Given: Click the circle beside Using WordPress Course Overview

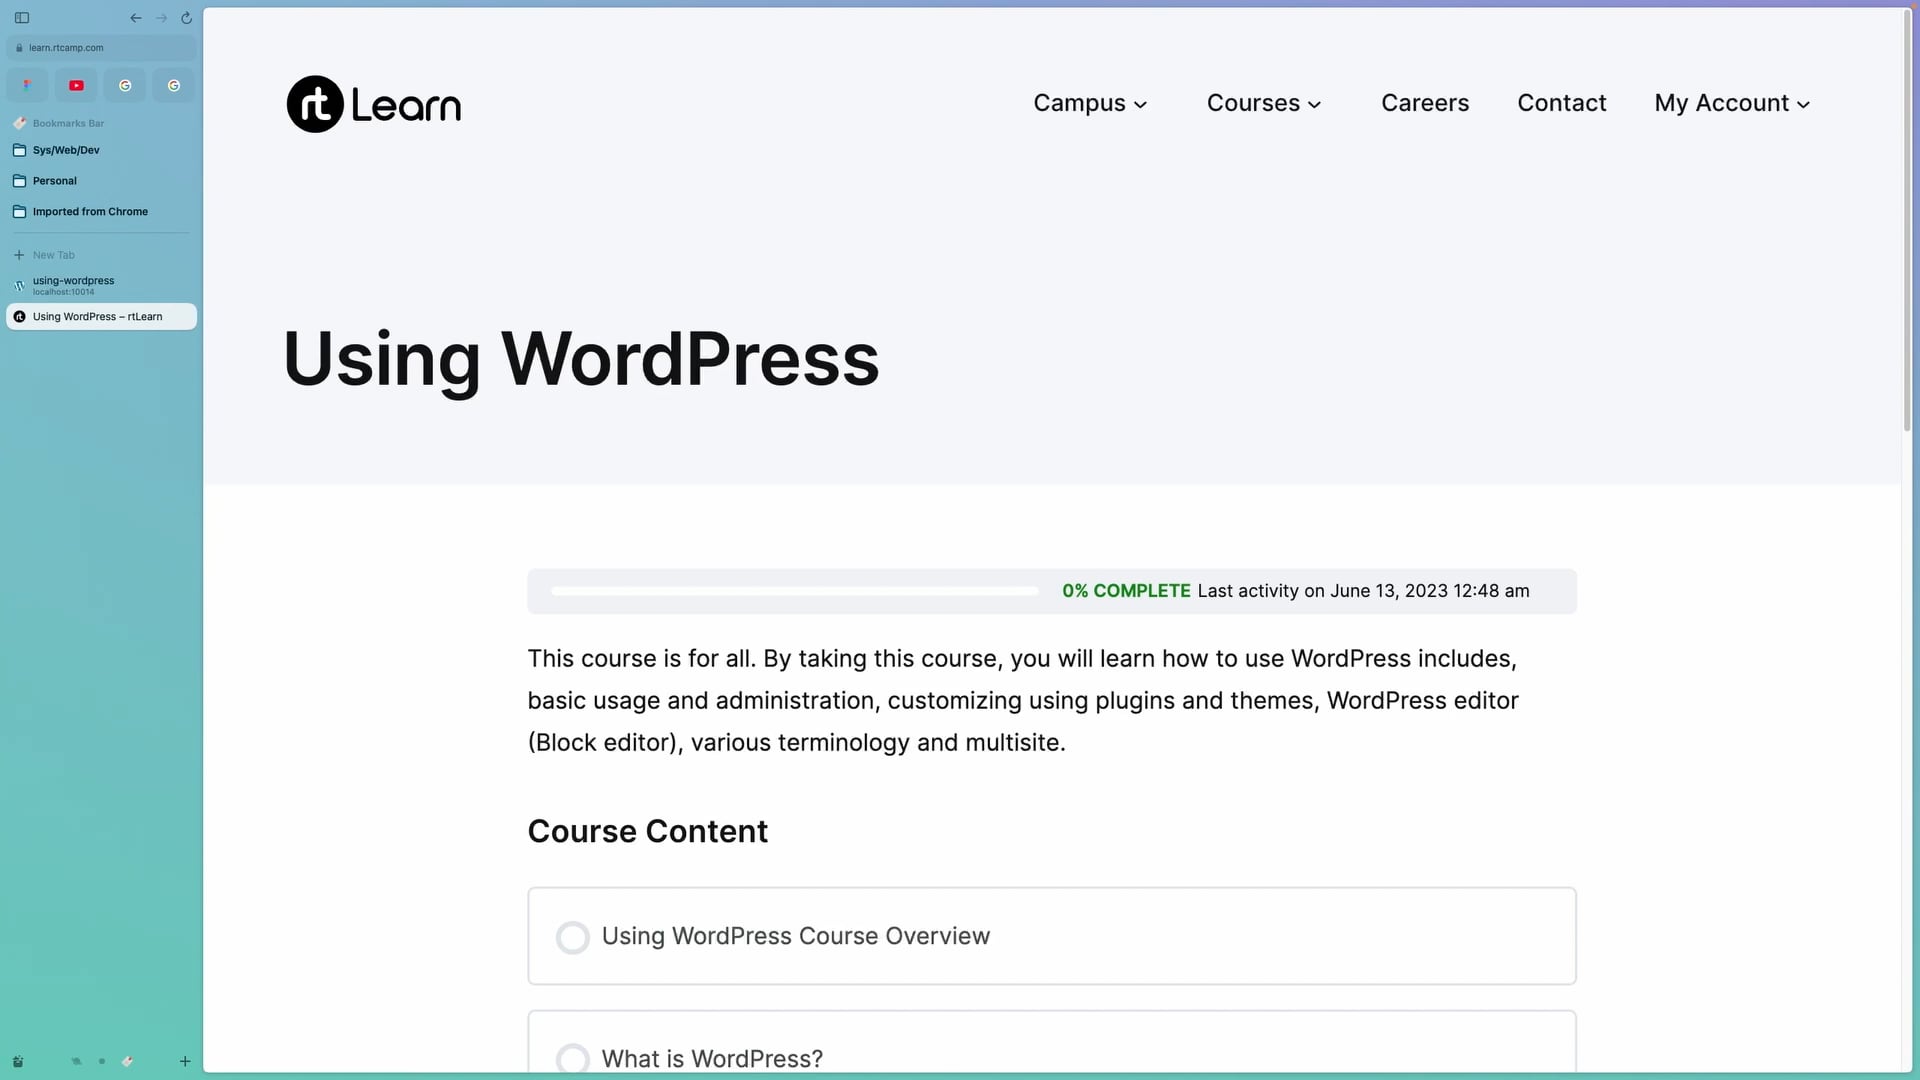Looking at the screenshot, I should (x=573, y=937).
